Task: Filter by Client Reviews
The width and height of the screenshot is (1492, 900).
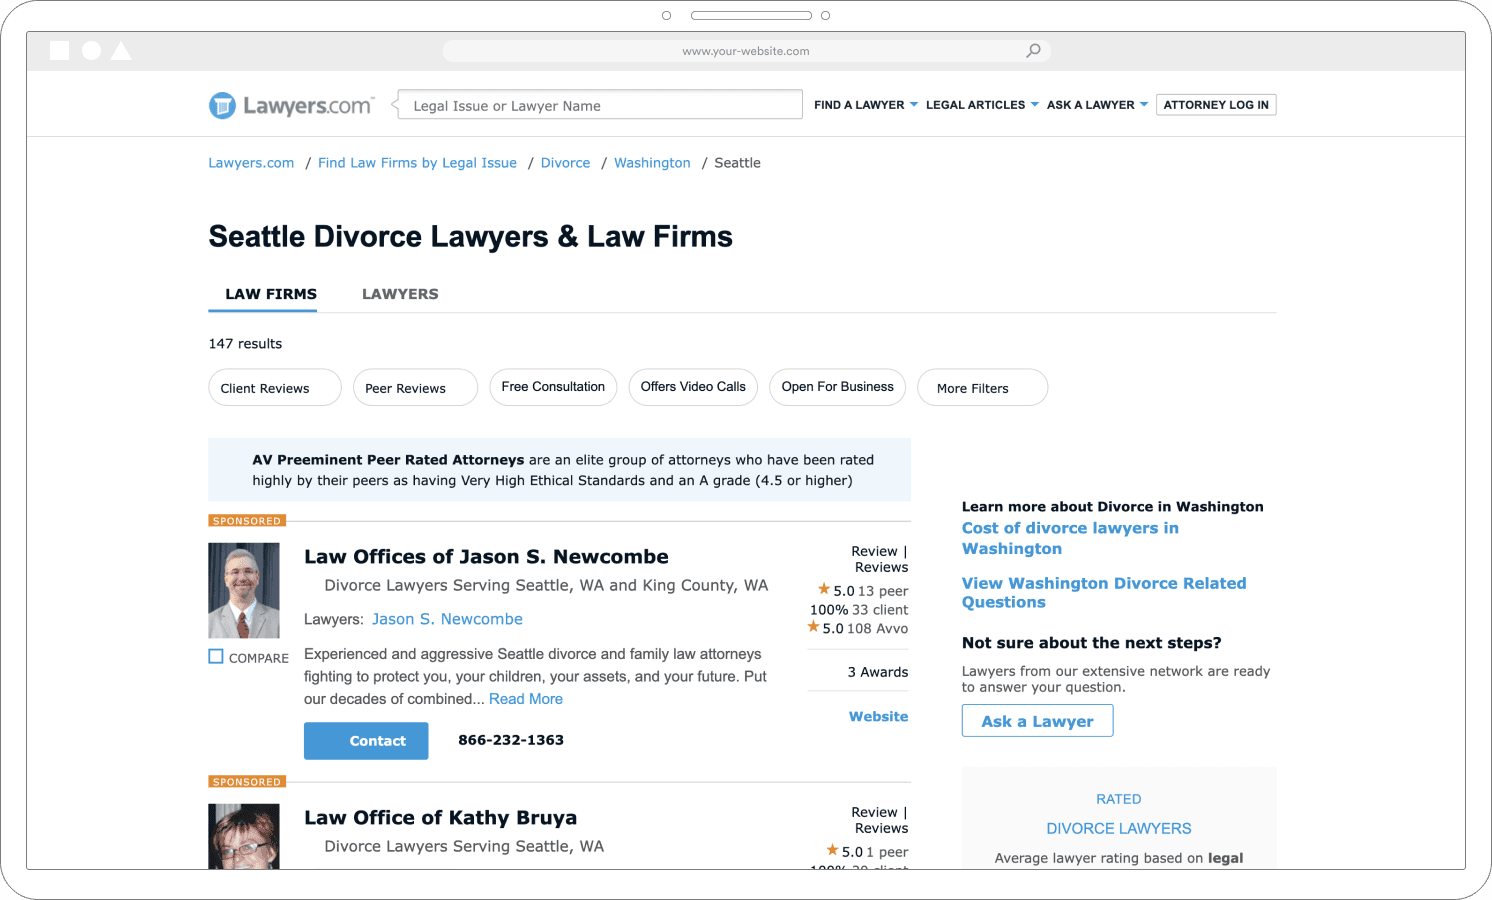Action: point(275,388)
